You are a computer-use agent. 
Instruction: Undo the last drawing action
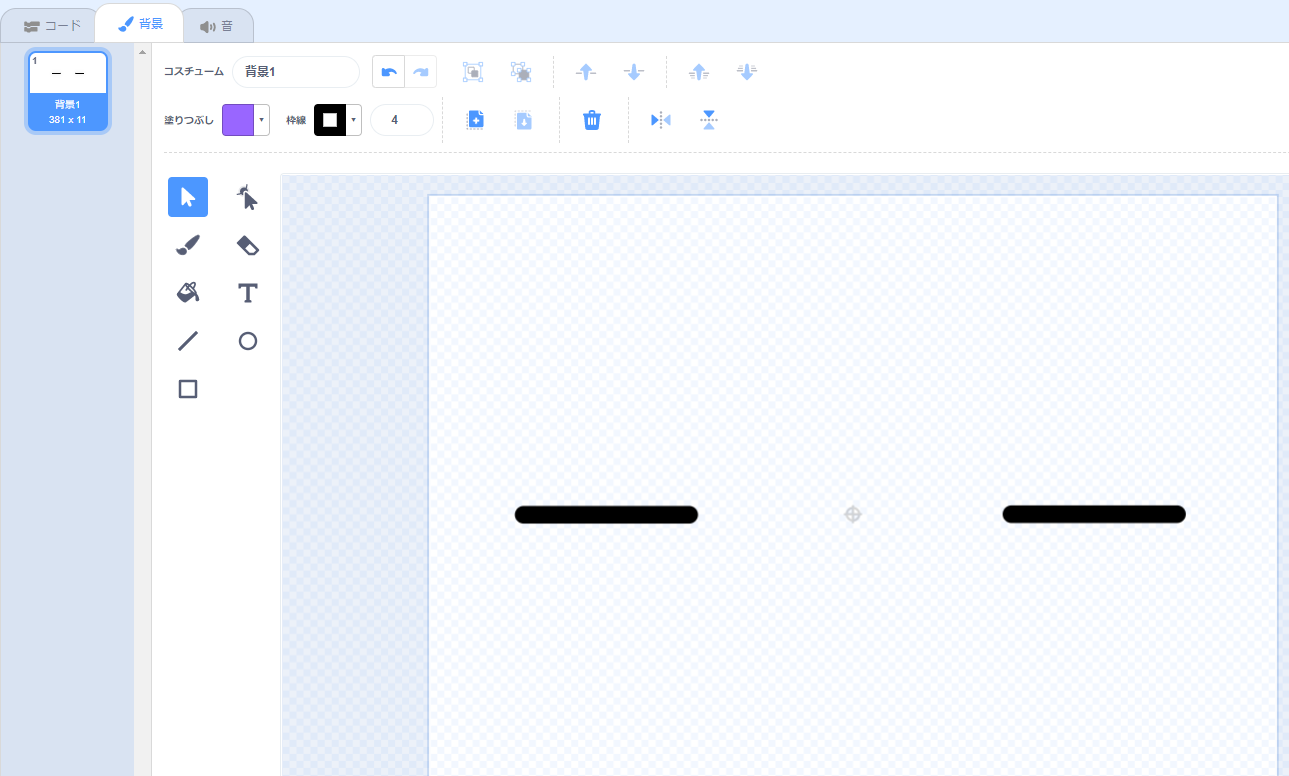[389, 72]
